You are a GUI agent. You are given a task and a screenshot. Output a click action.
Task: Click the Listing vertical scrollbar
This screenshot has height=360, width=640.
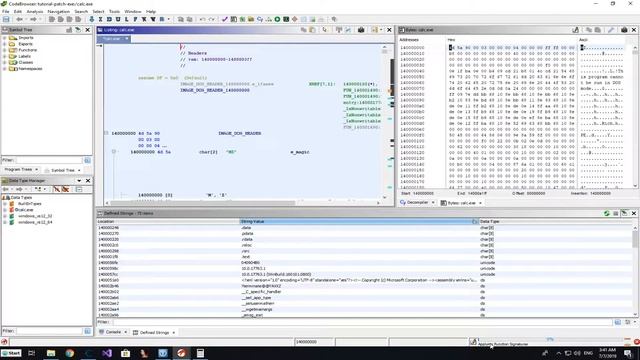pos(384,122)
